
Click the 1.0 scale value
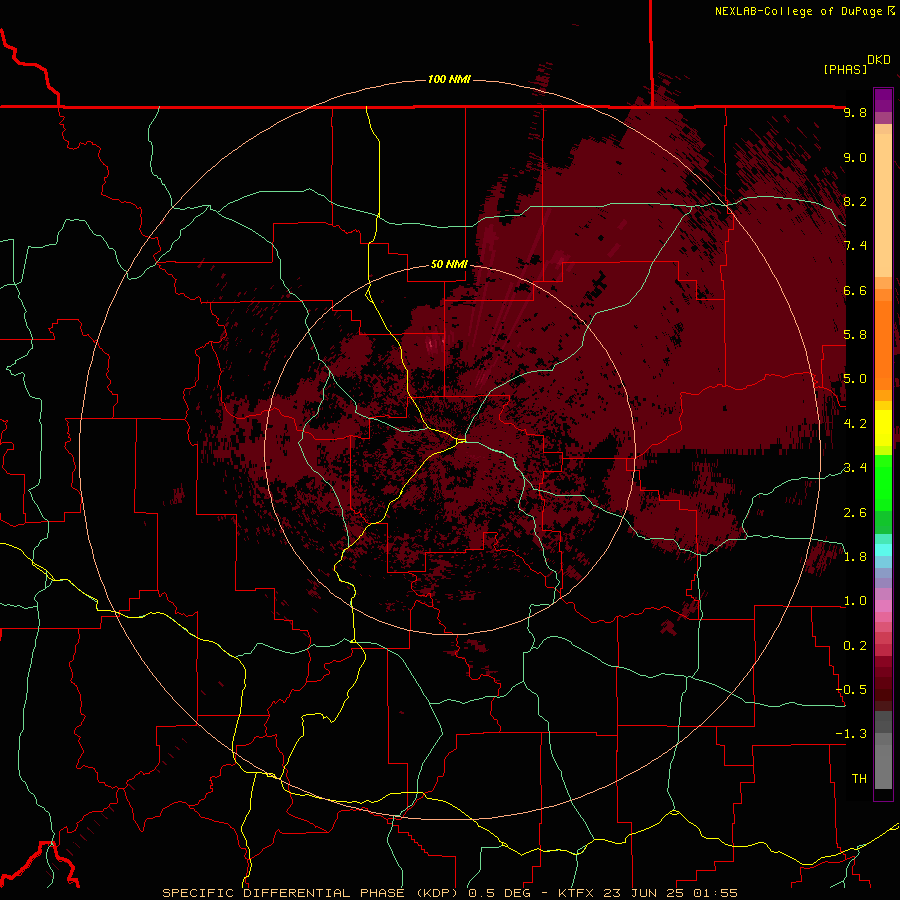tap(855, 602)
